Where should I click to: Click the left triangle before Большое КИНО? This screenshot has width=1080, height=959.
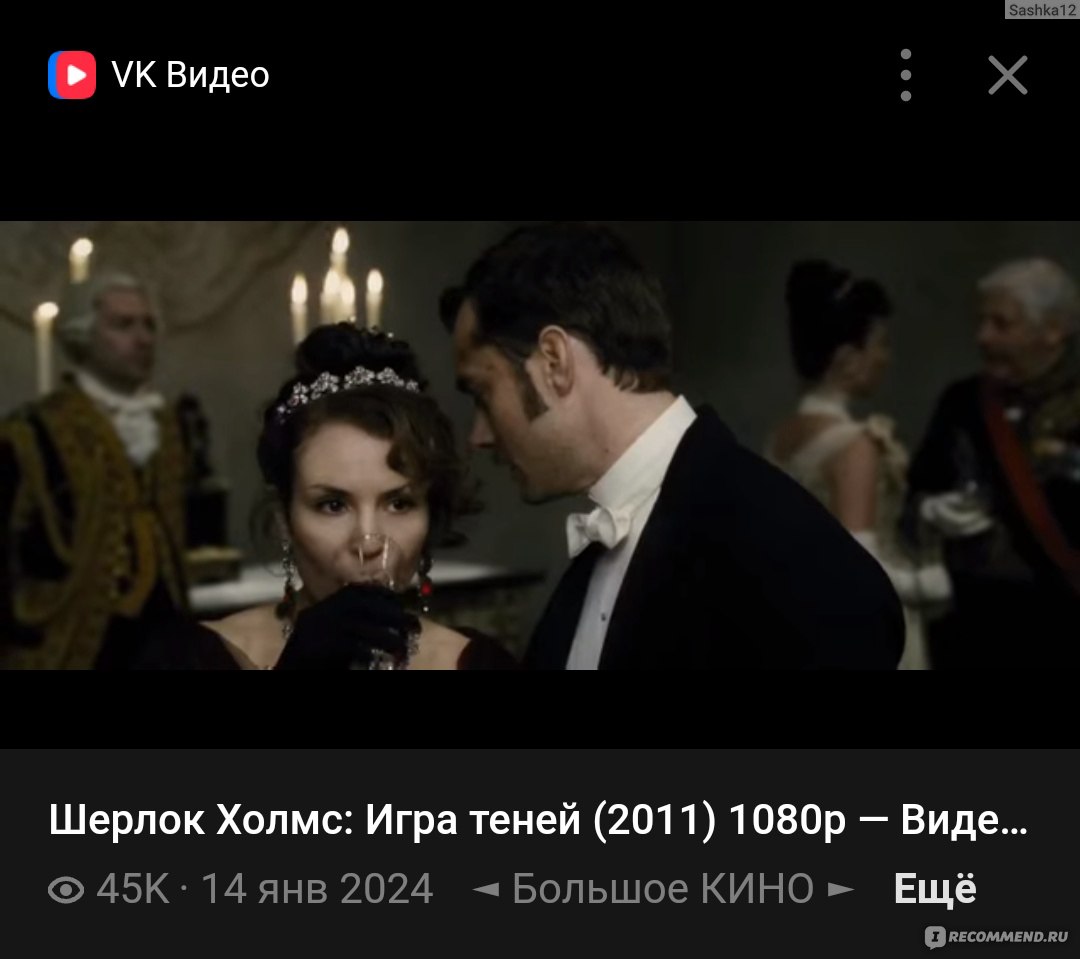point(486,889)
